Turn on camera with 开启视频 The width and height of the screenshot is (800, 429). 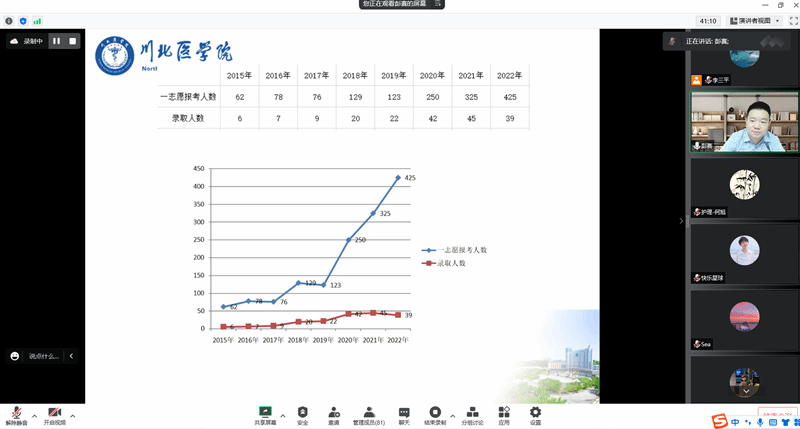point(54,414)
